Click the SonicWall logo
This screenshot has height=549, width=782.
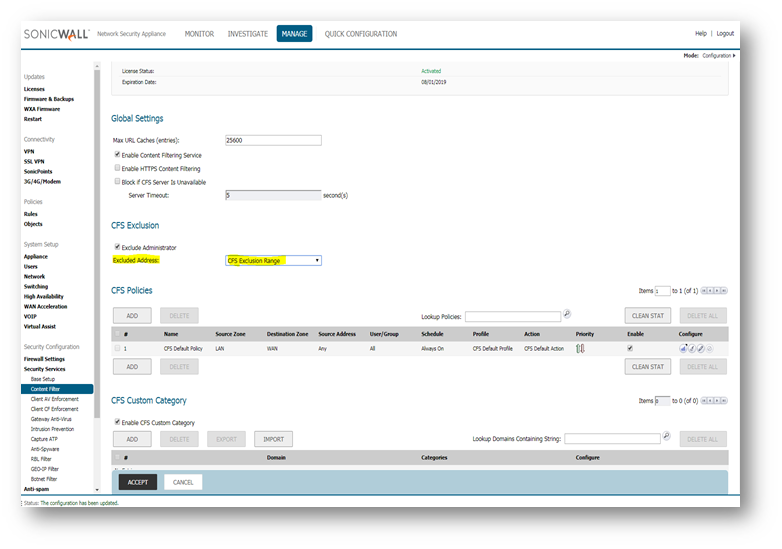point(56,34)
